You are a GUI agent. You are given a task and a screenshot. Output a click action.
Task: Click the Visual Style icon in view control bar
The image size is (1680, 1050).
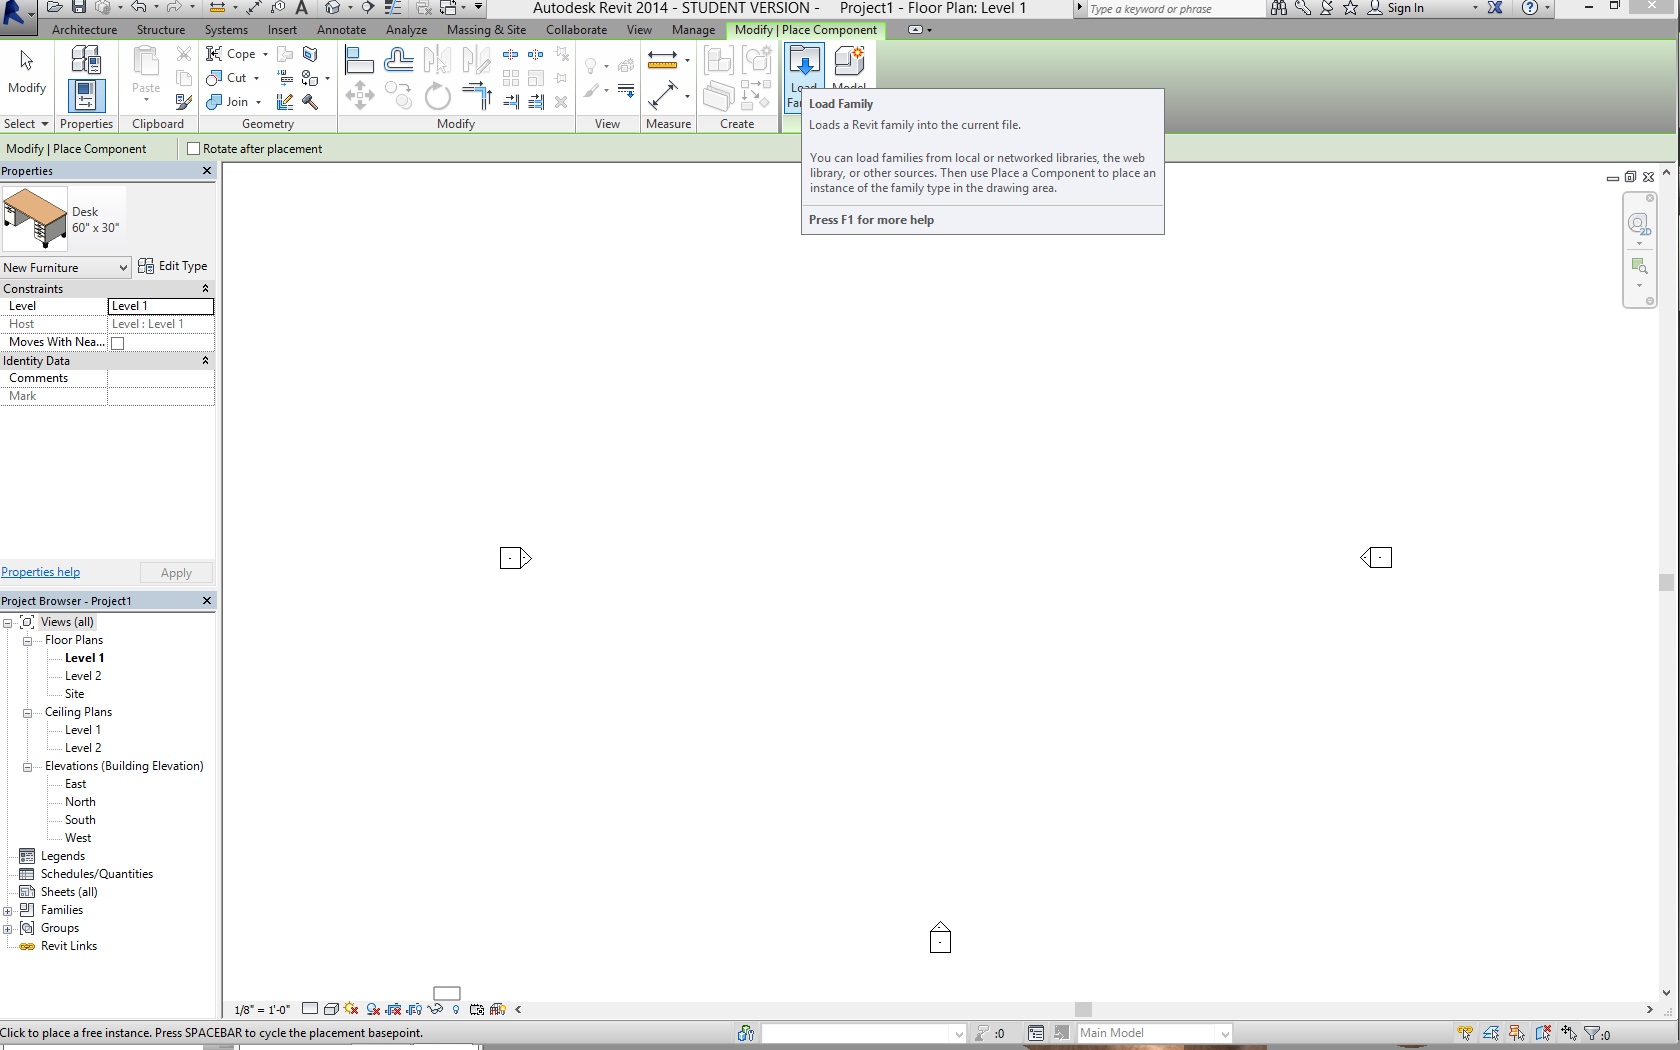(x=331, y=1009)
